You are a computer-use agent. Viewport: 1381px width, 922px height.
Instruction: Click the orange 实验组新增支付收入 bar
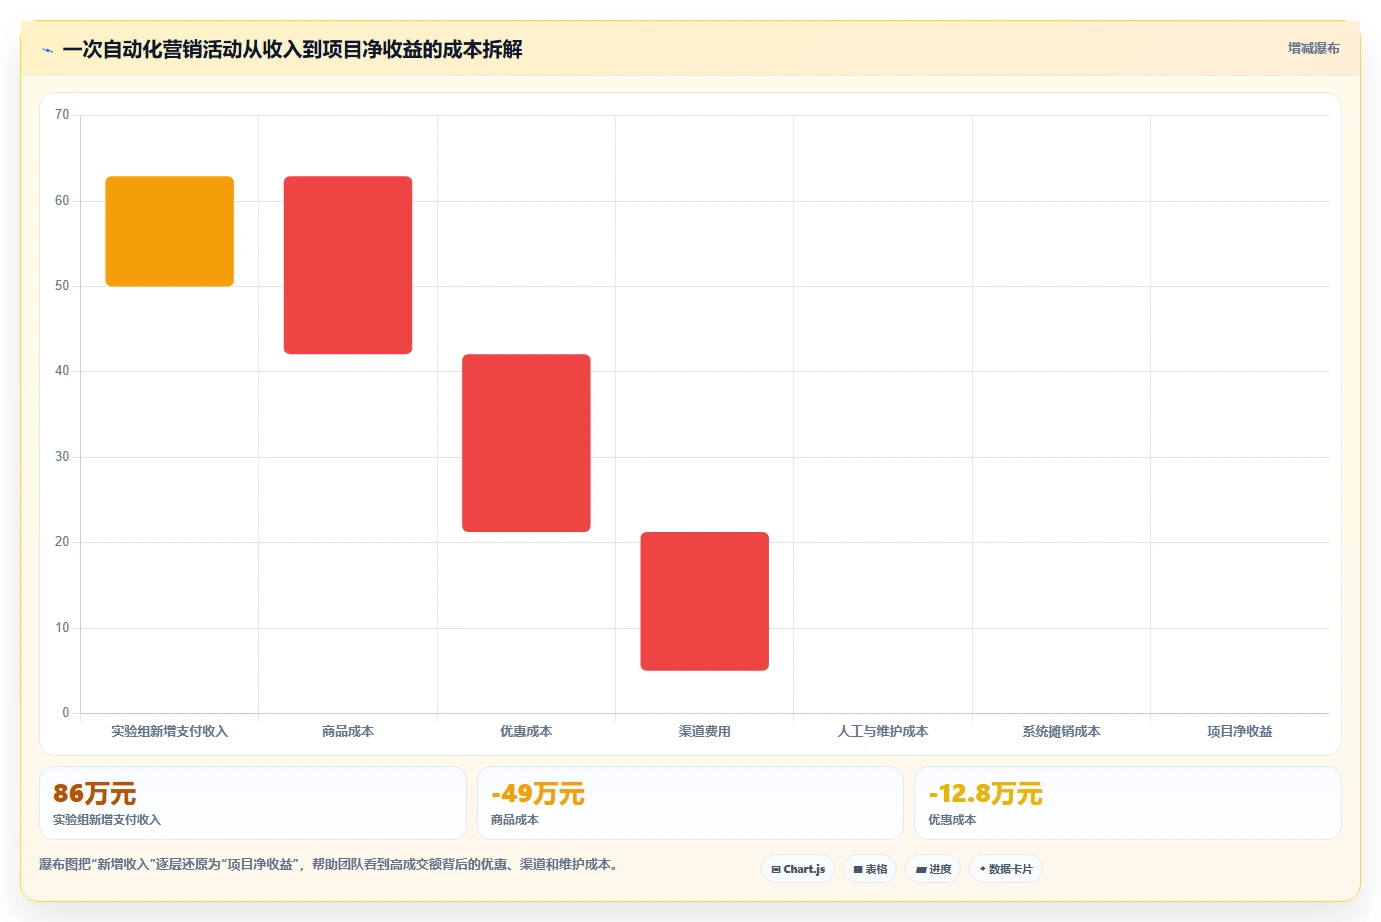[x=170, y=231]
